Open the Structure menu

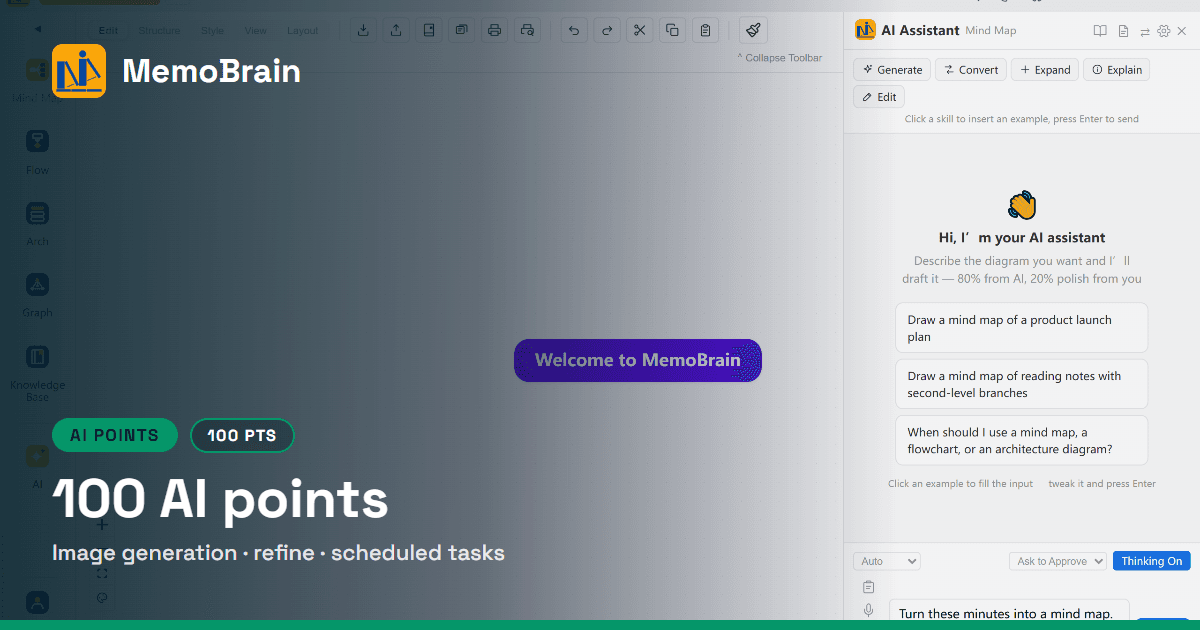pos(160,31)
